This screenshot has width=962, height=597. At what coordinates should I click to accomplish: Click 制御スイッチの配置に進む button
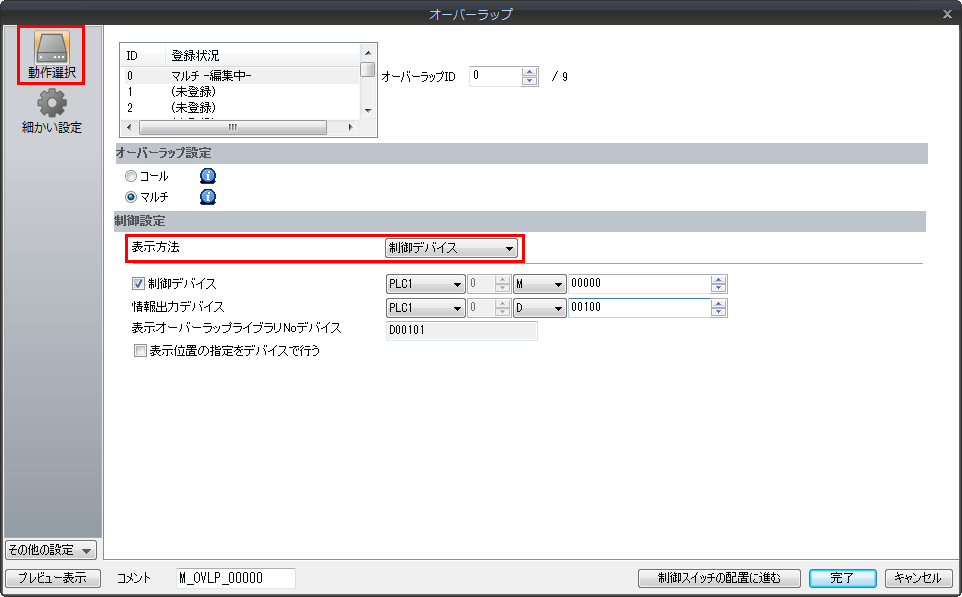[720, 578]
